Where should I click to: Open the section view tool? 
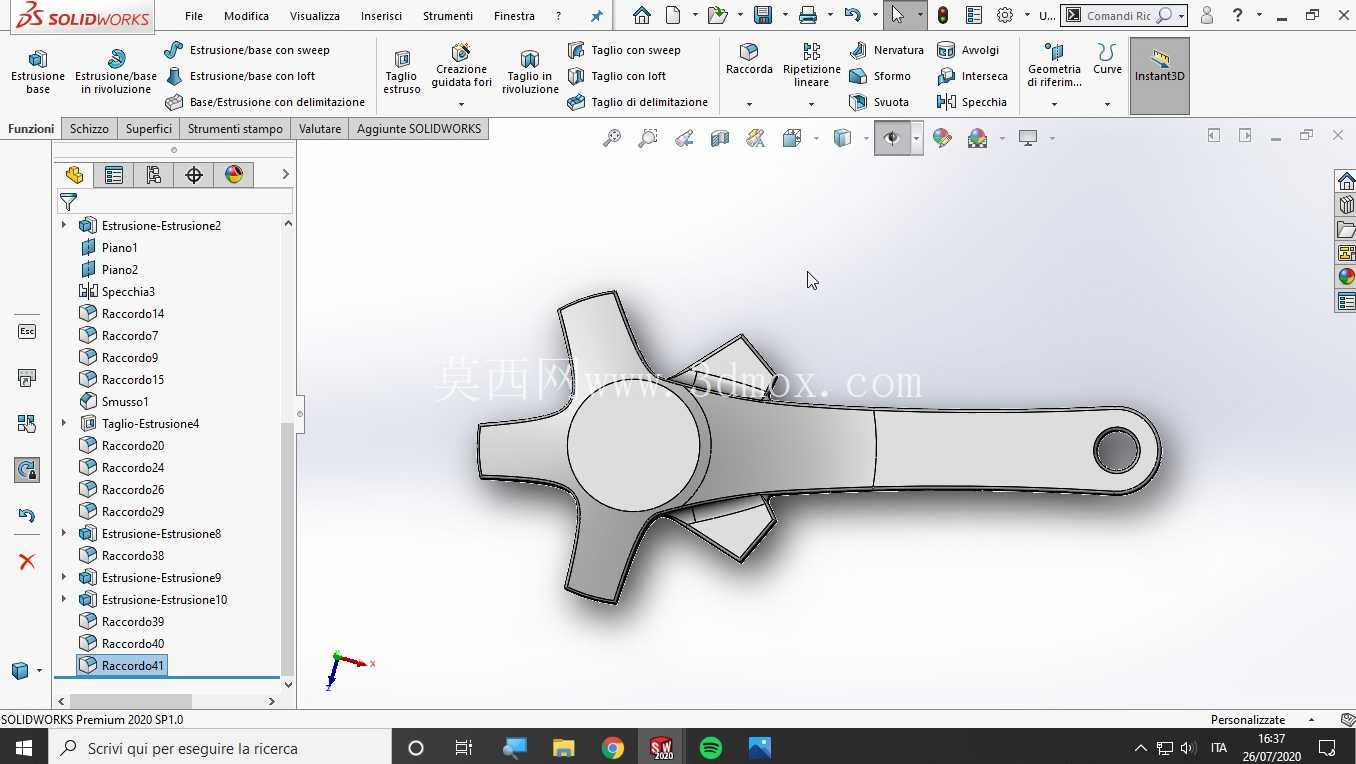click(x=720, y=138)
